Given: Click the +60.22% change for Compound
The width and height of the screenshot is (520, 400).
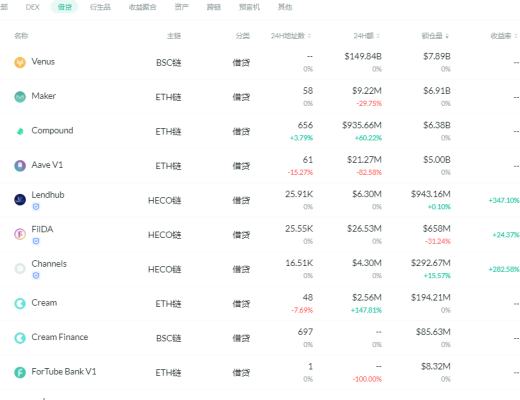Looking at the screenshot, I should click(368, 138).
